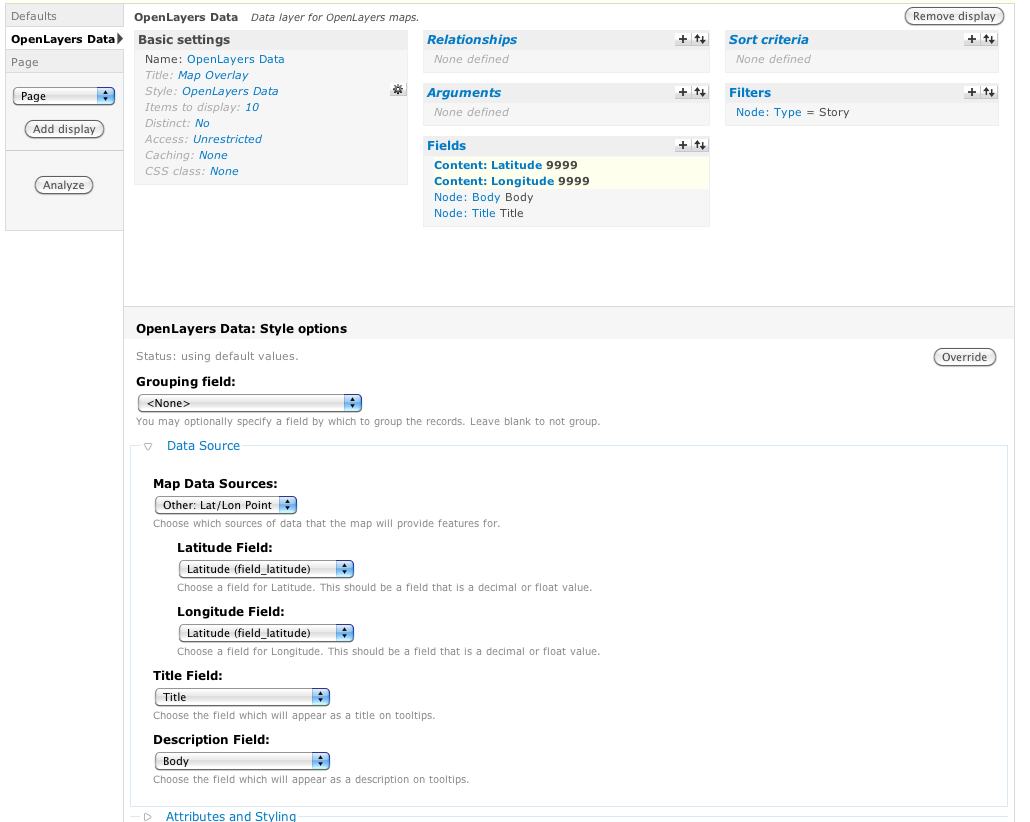Edit the Name value OpenLayers Data
The width and height of the screenshot is (1030, 822).
coord(236,59)
